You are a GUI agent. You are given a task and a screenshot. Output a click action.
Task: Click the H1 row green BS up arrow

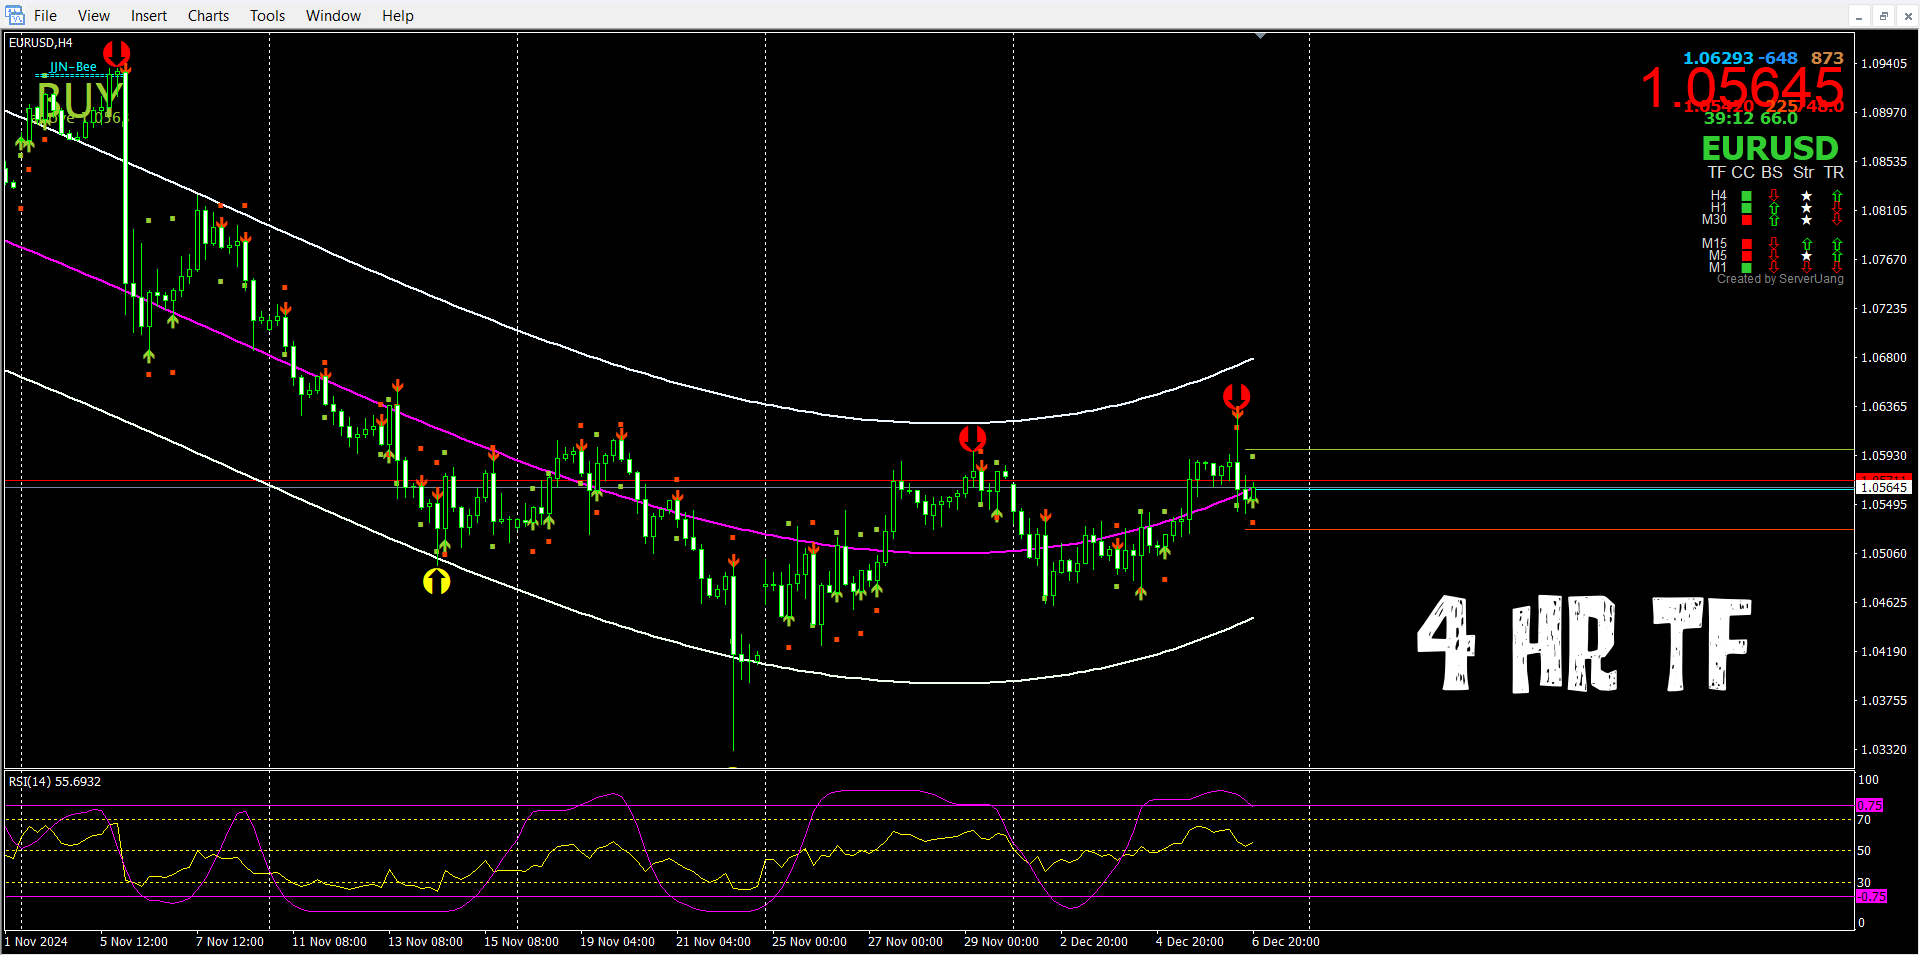click(x=1774, y=208)
